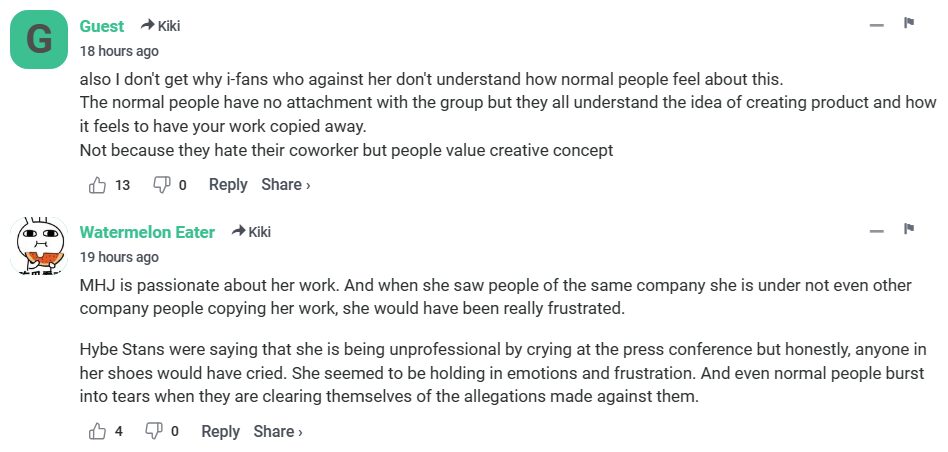Image resolution: width=948 pixels, height=452 pixels.
Task: Open Share menu on Guest comment
Action: (285, 185)
